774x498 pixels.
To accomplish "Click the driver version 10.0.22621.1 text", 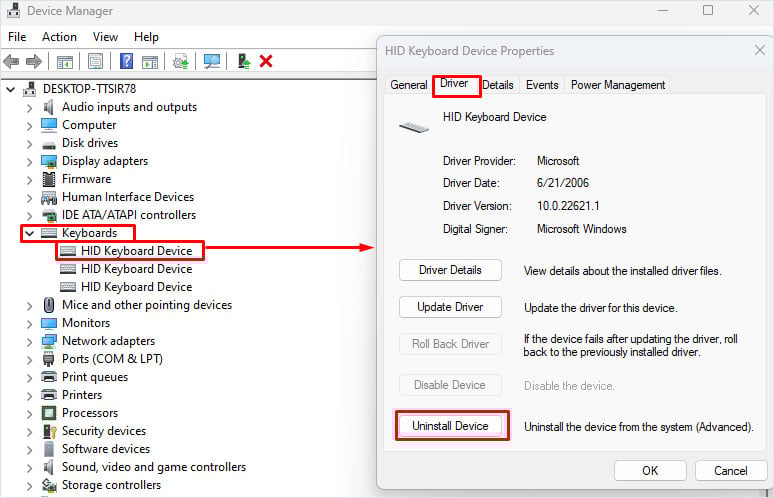I will coord(568,206).
